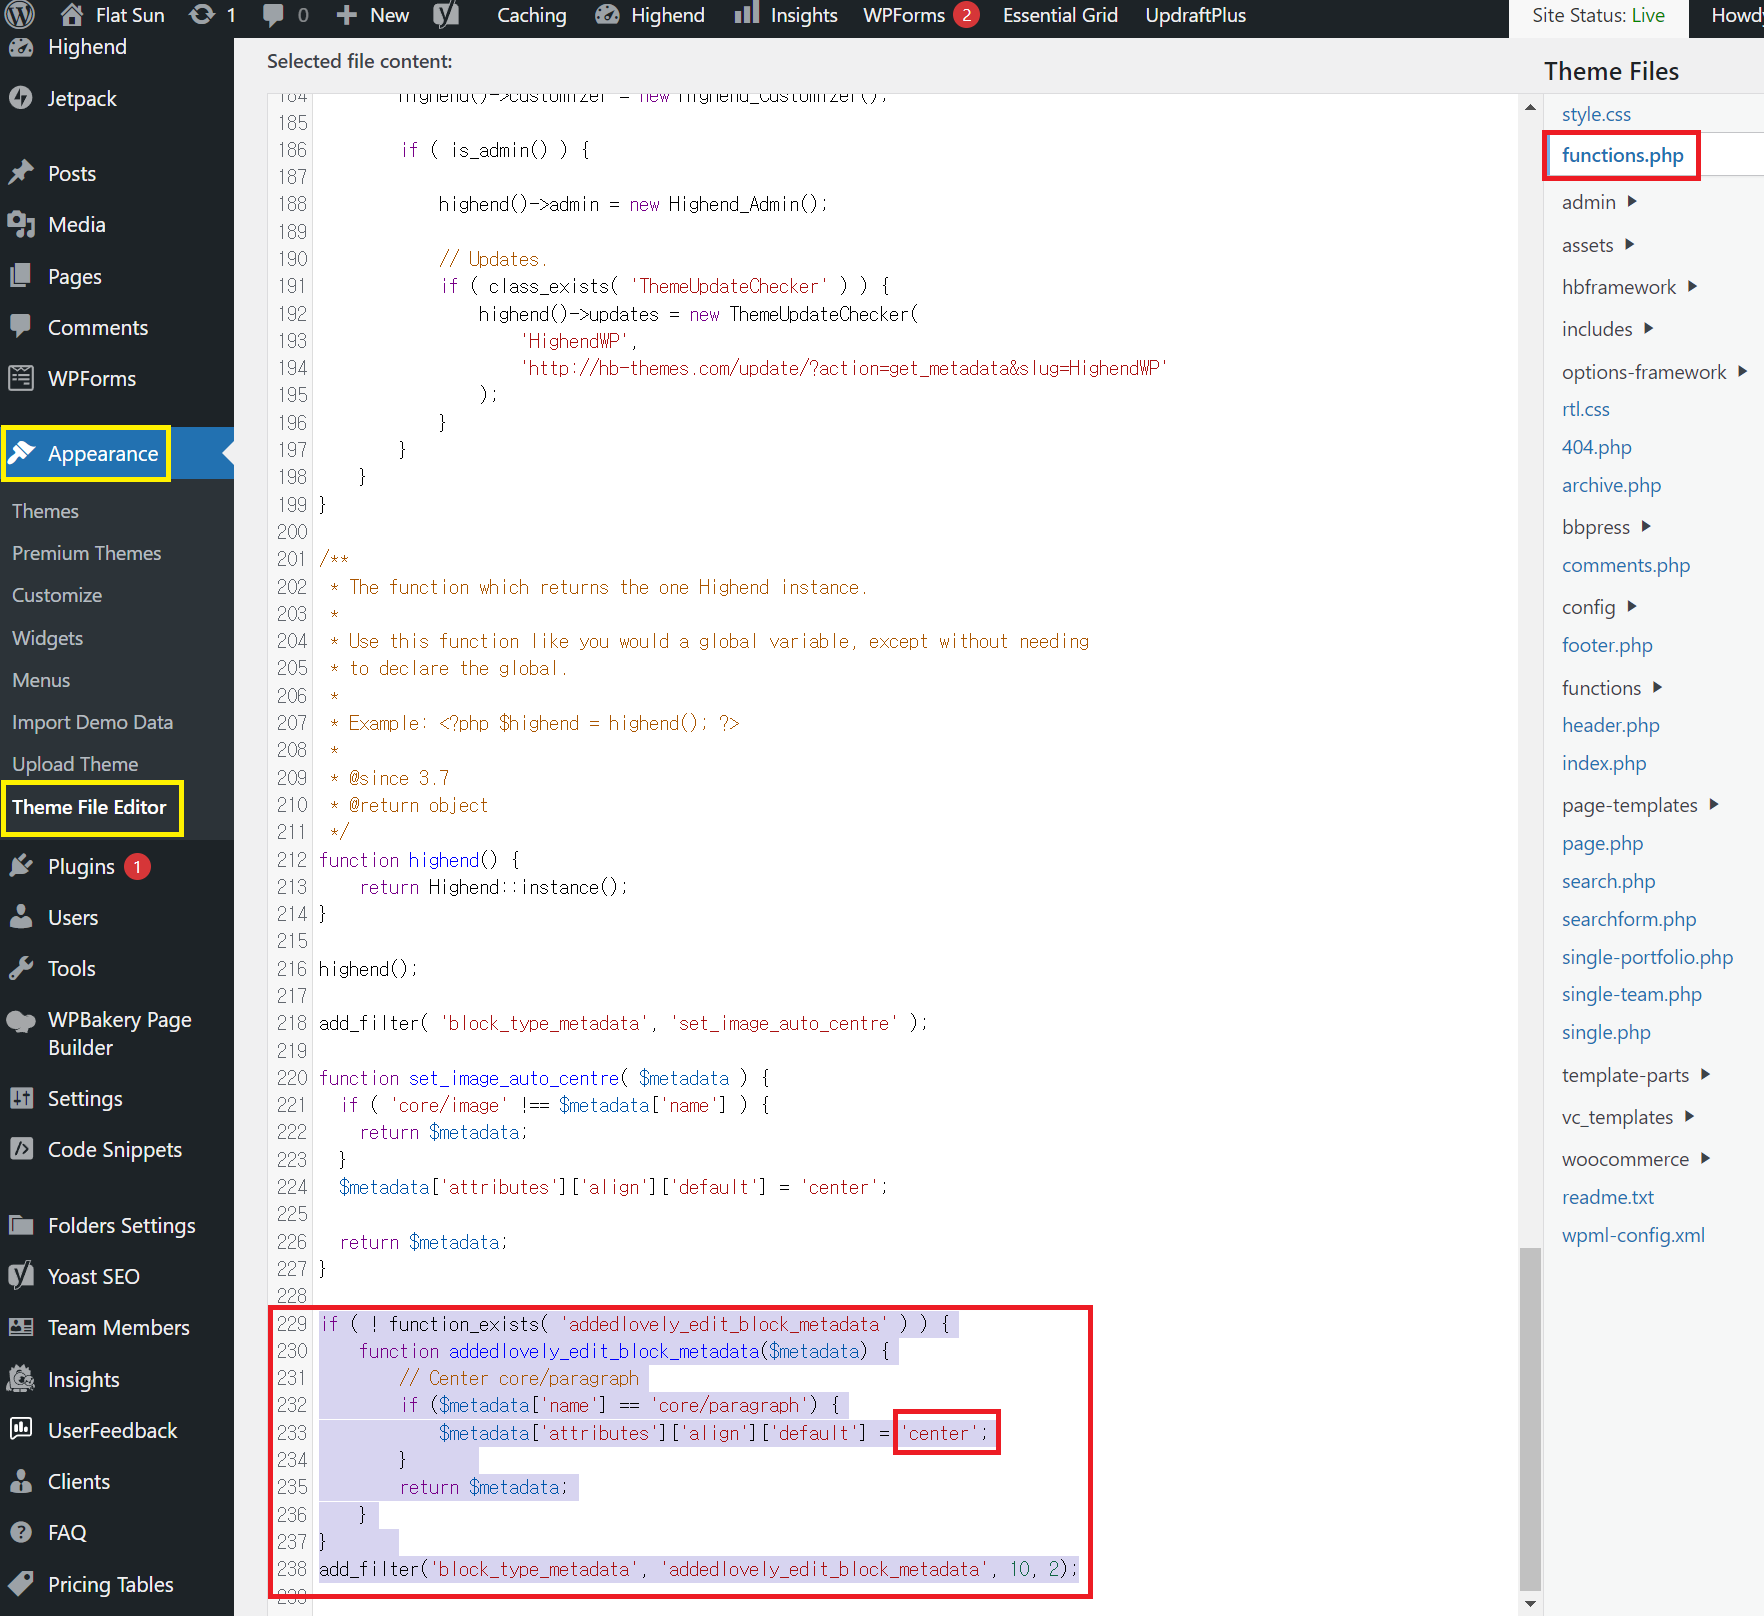Click the Tools wrench icon
This screenshot has width=1764, height=1616.
pos(21,968)
